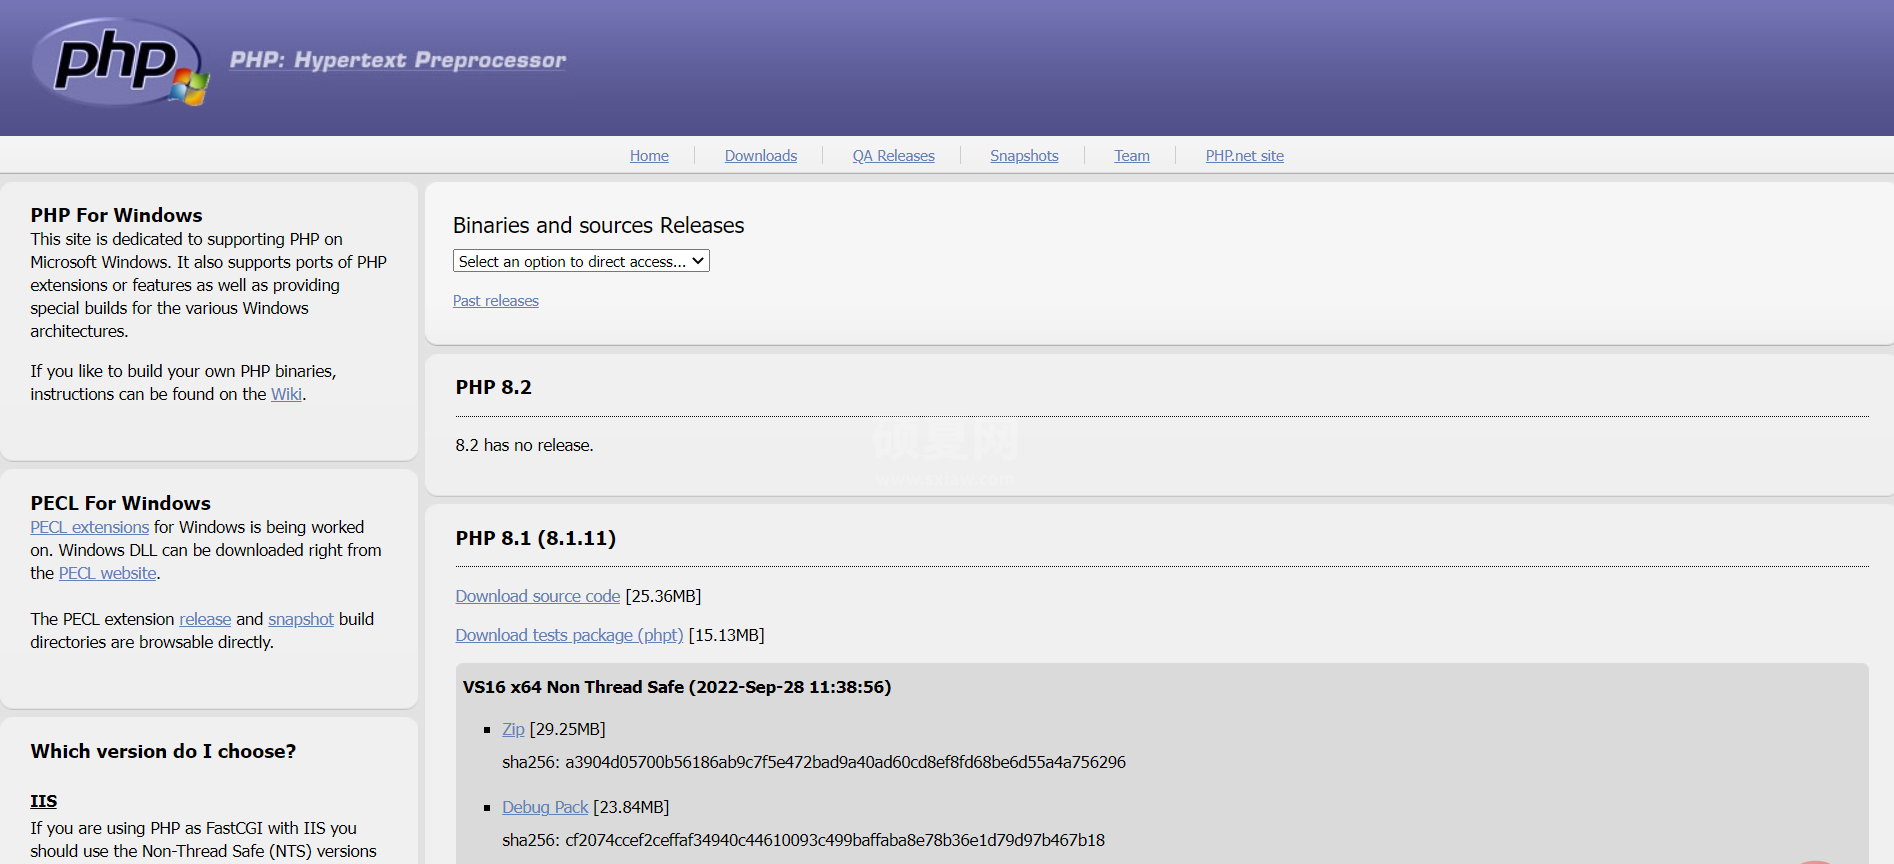Browse the PECL release directory link
Image resolution: width=1894 pixels, height=864 pixels.
click(x=205, y=619)
